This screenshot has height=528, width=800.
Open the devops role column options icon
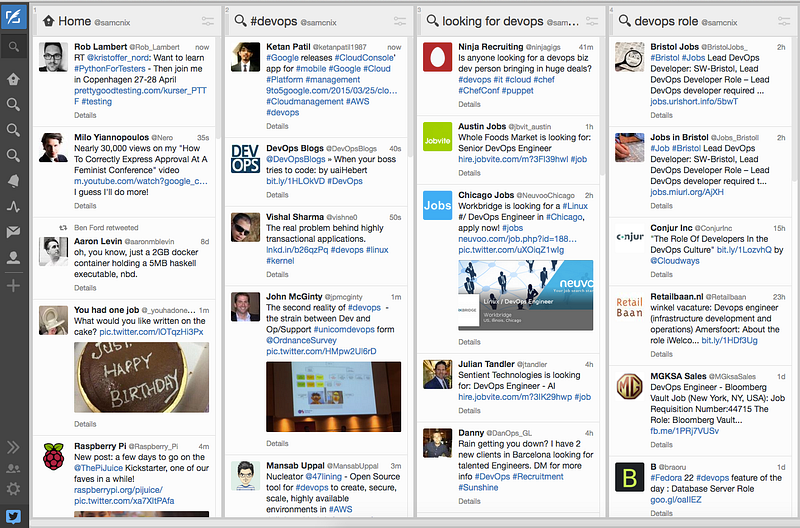coord(784,21)
